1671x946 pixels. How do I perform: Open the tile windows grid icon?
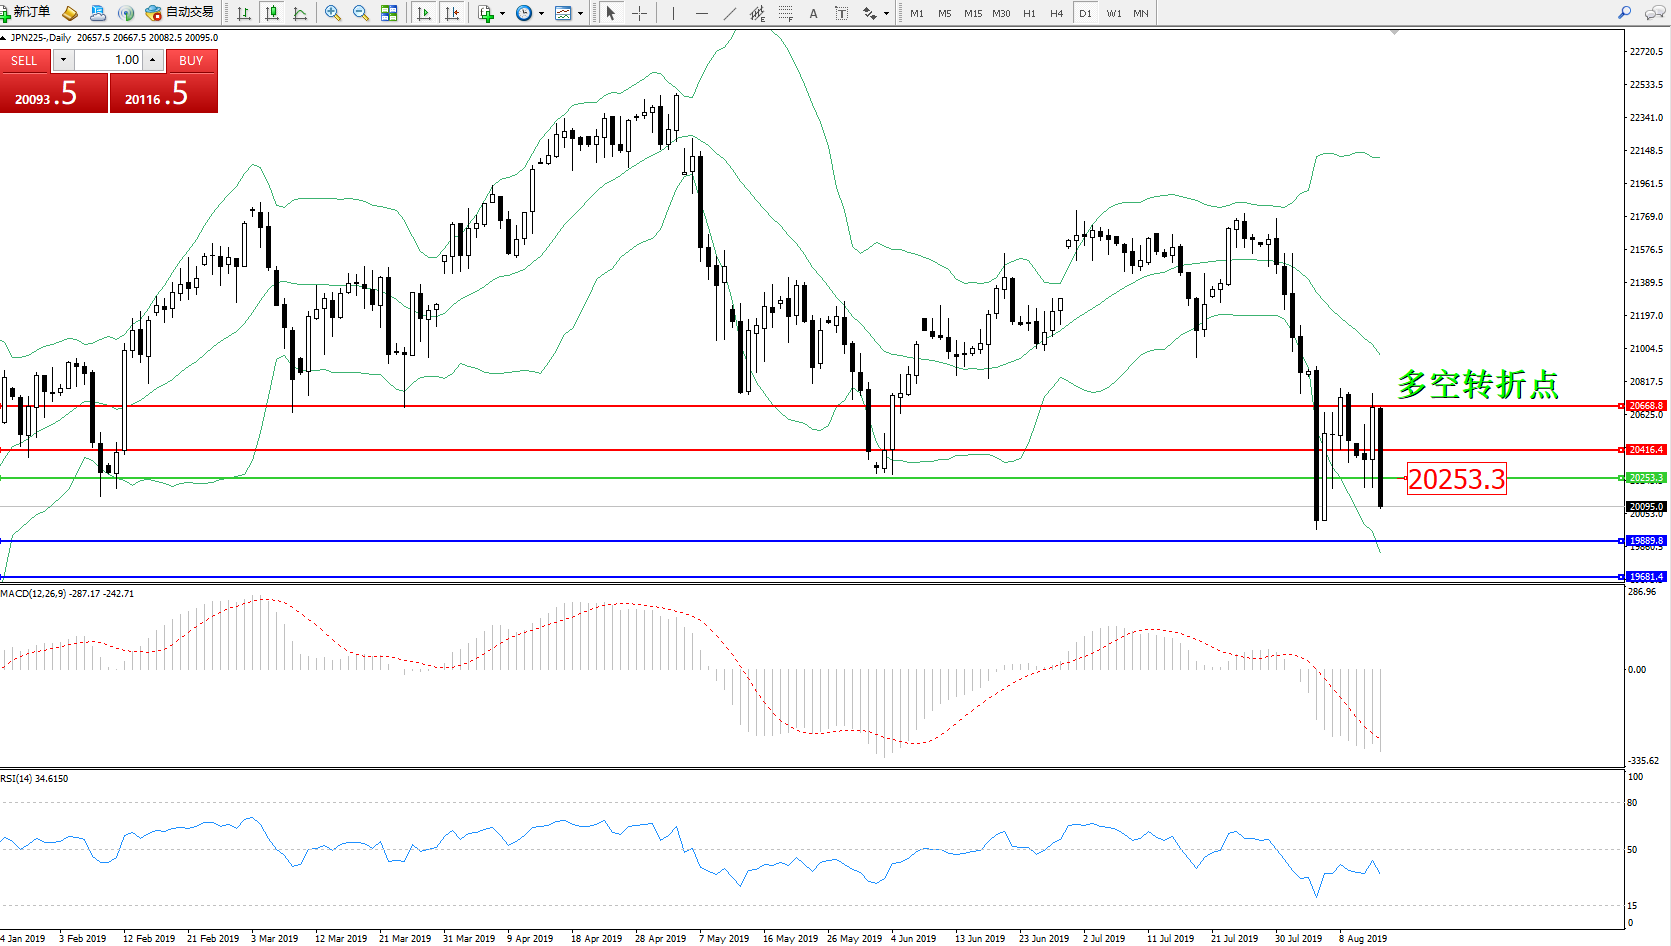point(389,13)
